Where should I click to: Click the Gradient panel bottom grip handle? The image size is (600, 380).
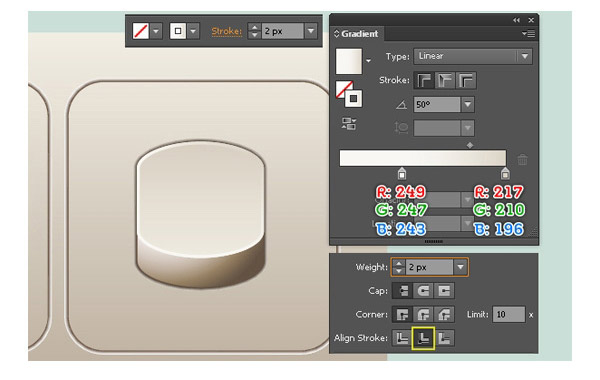[434, 241]
